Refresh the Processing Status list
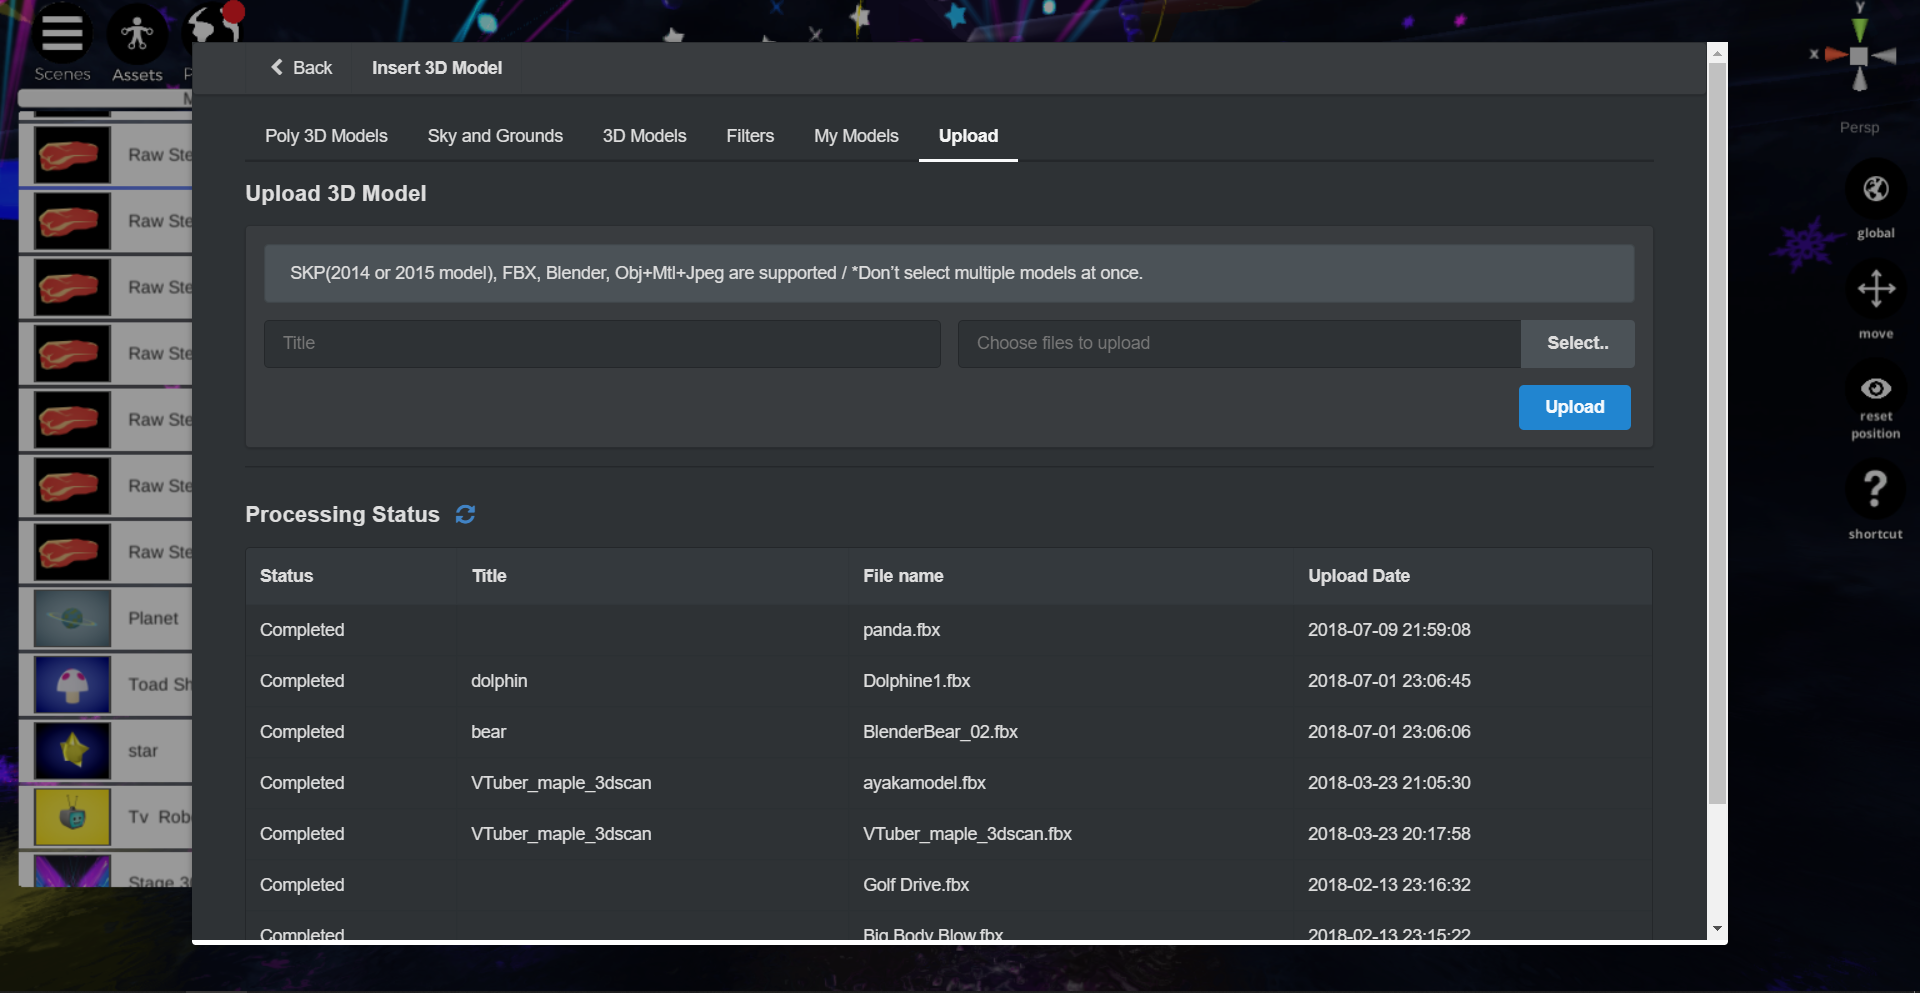1920x993 pixels. 465,514
